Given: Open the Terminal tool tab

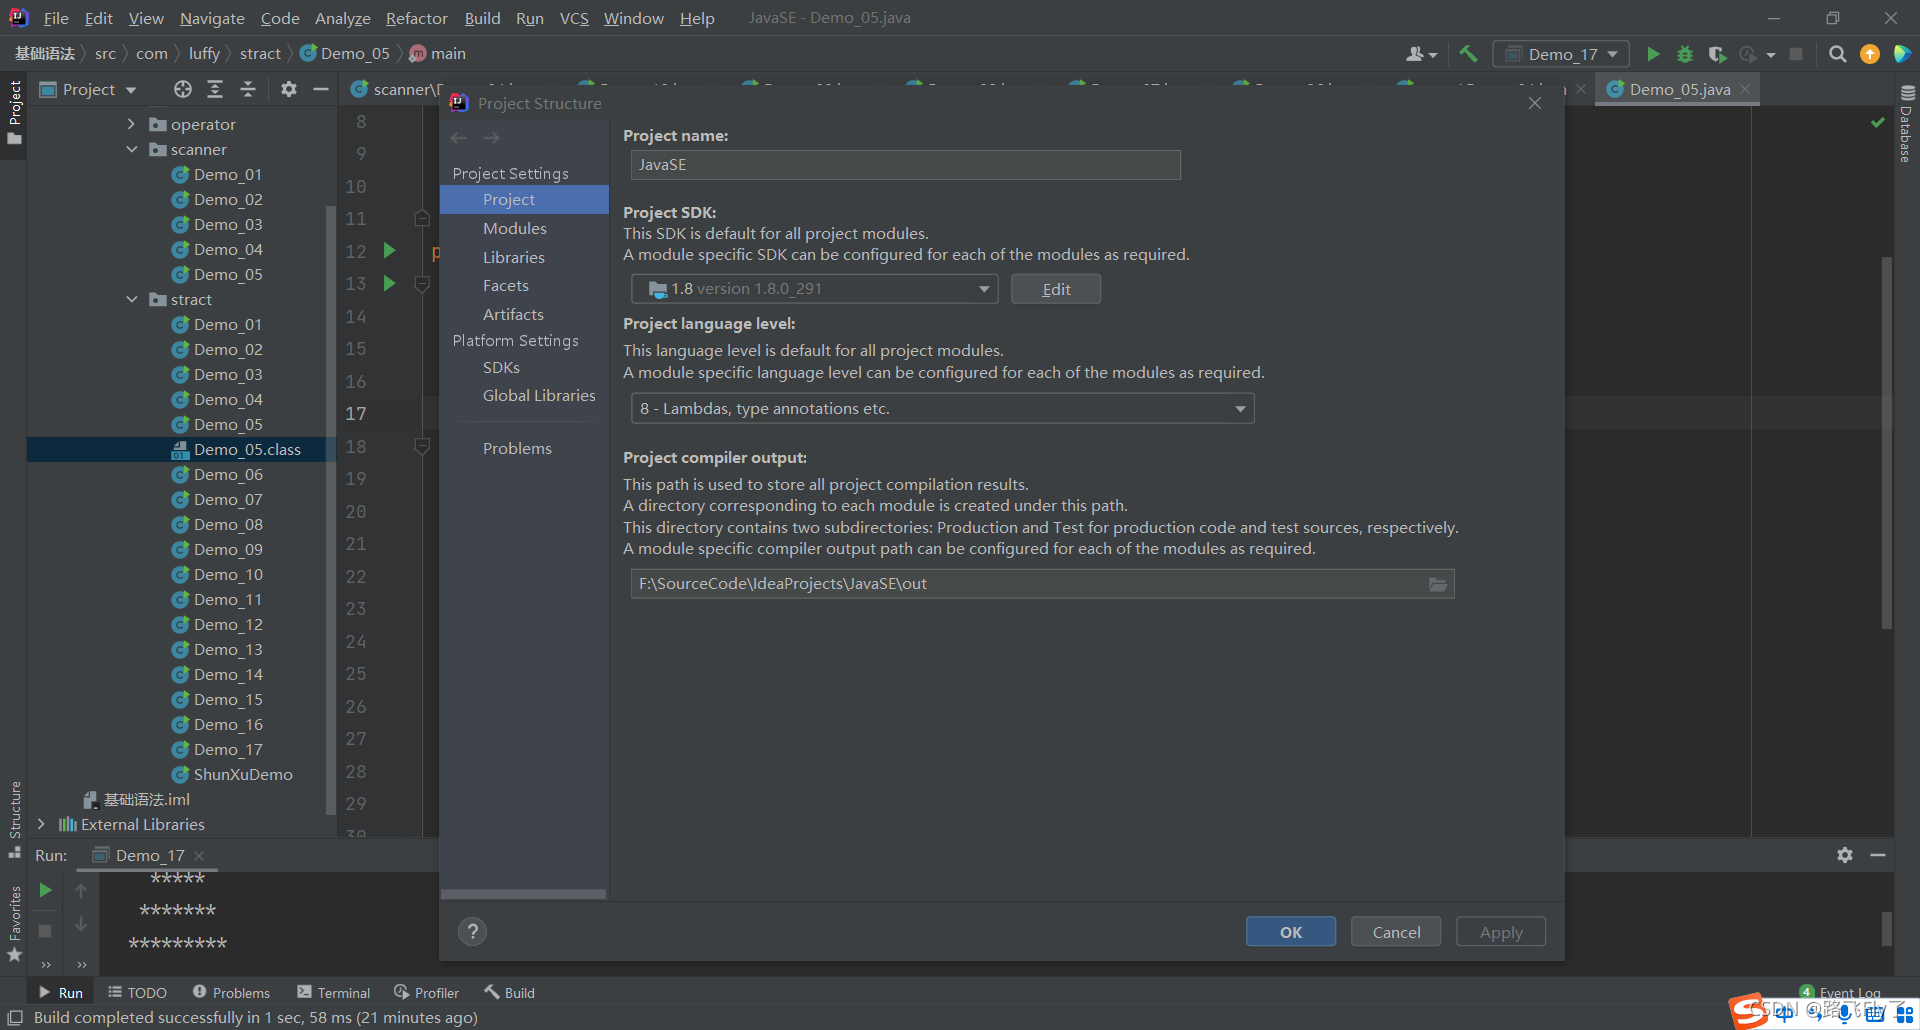Looking at the screenshot, I should pyautogui.click(x=334, y=992).
